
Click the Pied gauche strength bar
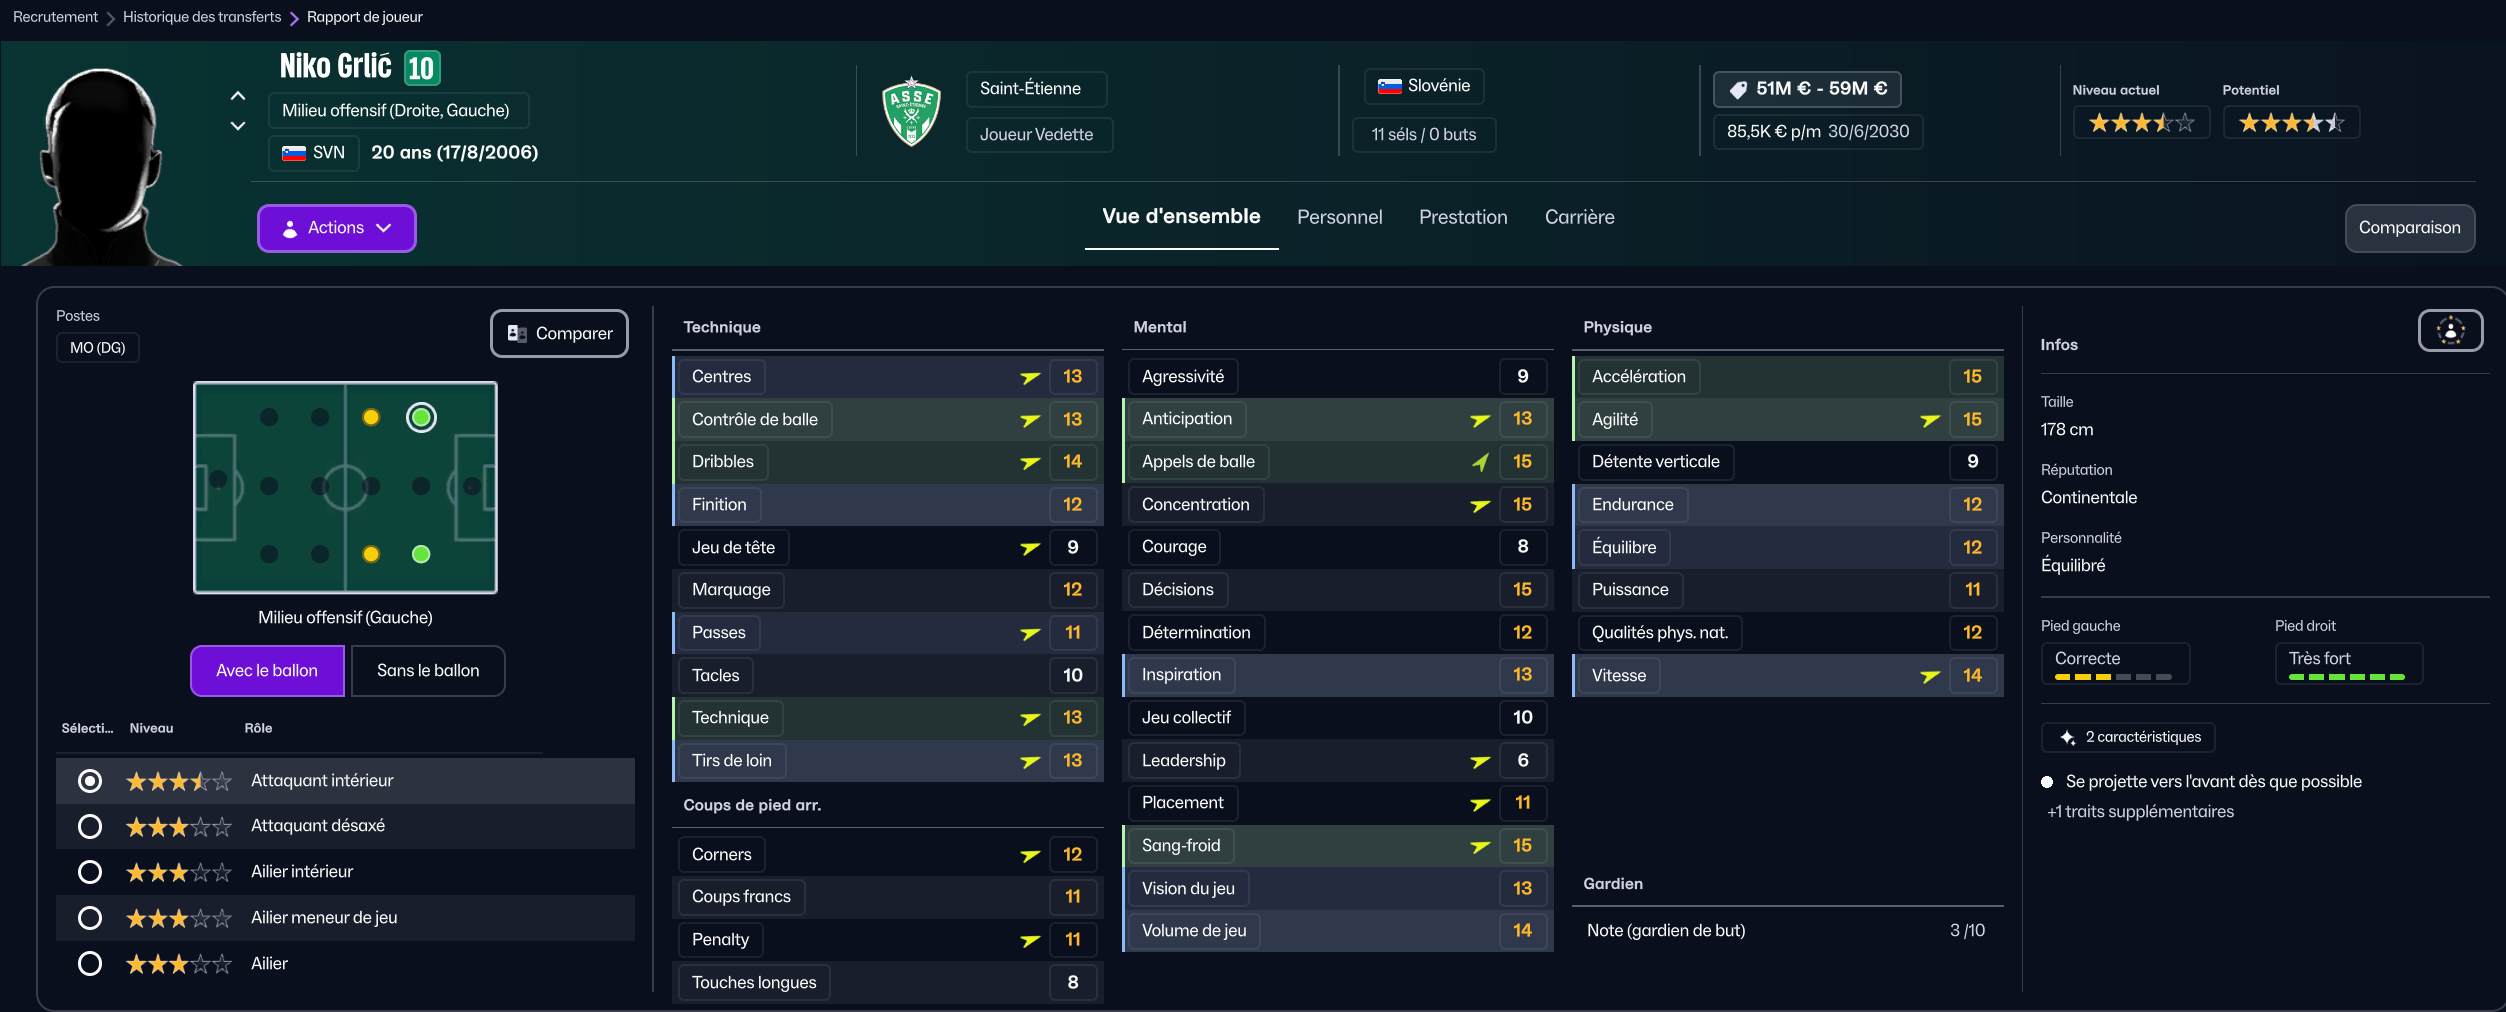(x=2112, y=677)
